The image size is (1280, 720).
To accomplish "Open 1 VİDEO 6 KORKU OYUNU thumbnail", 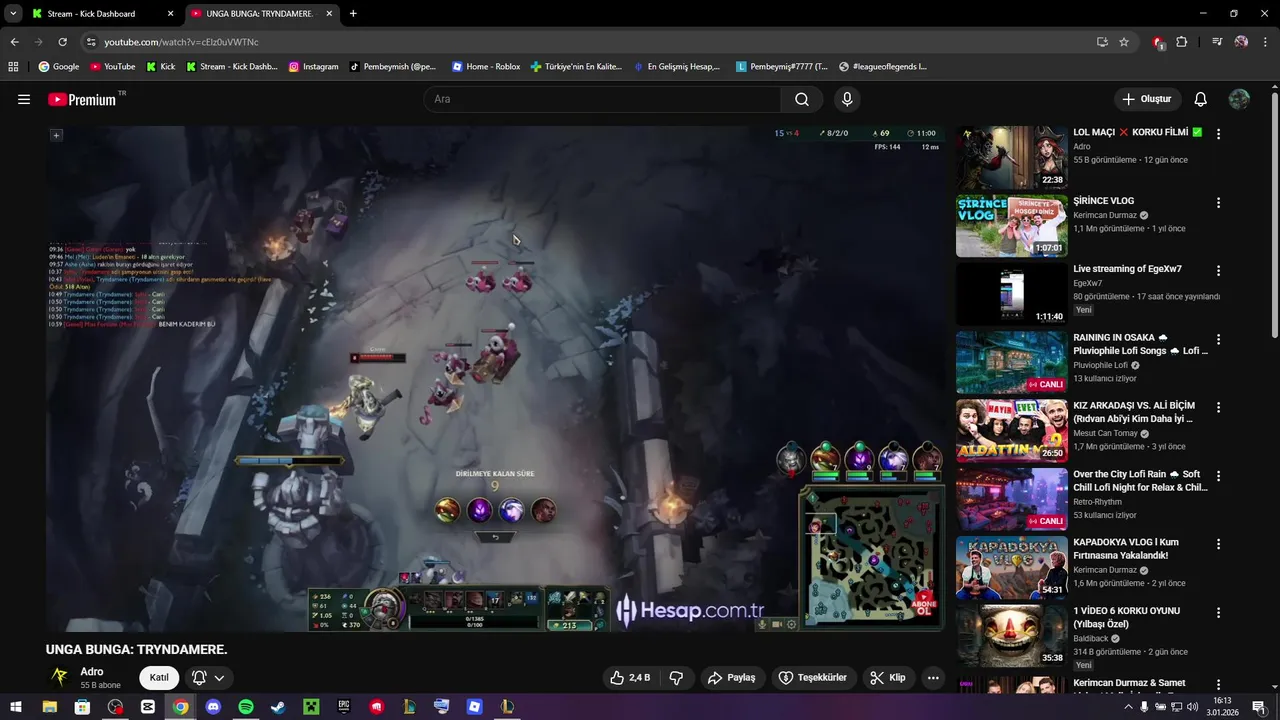I will (1011, 636).
